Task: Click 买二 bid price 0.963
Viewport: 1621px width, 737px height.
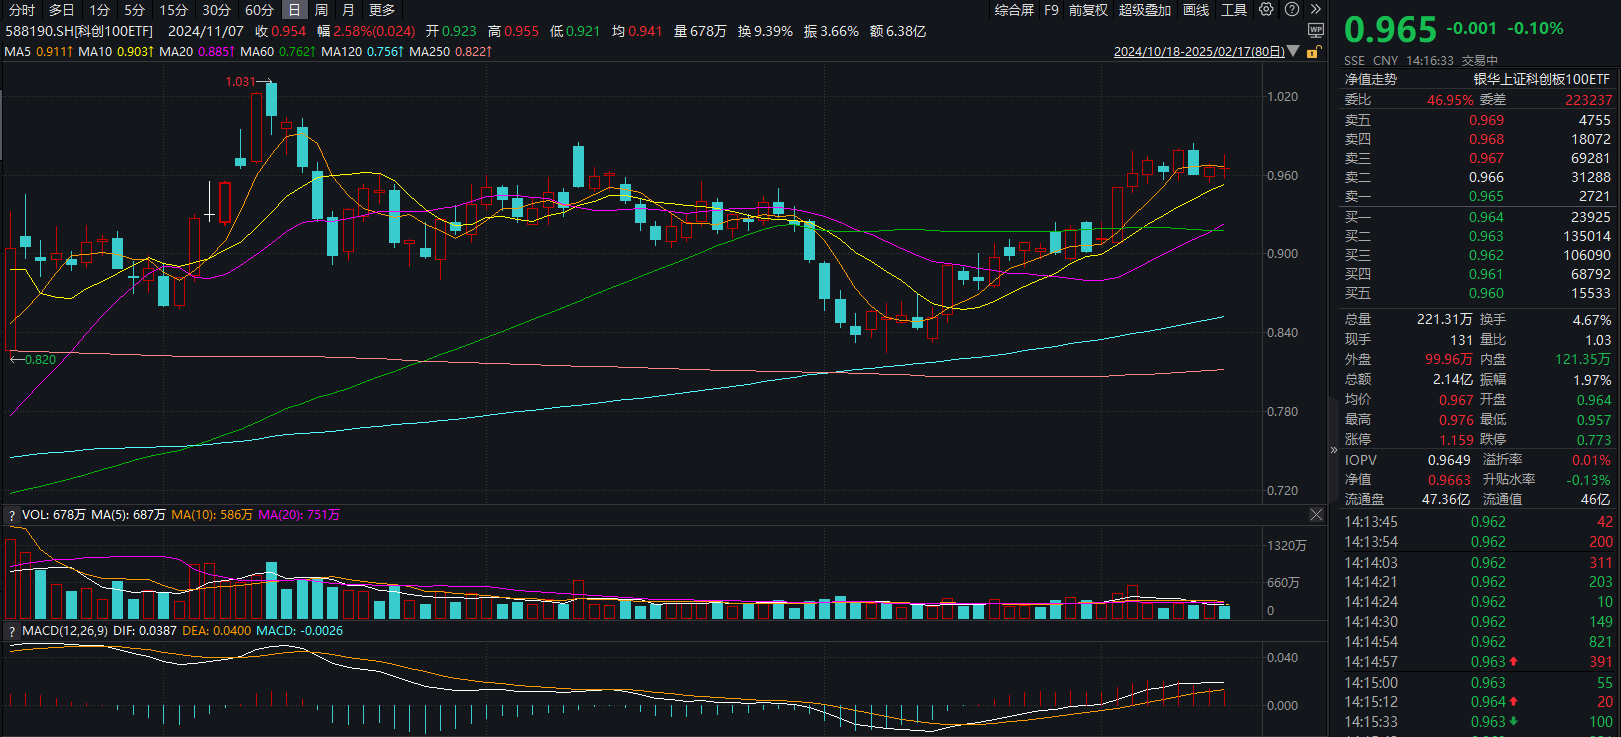Action: point(1486,236)
